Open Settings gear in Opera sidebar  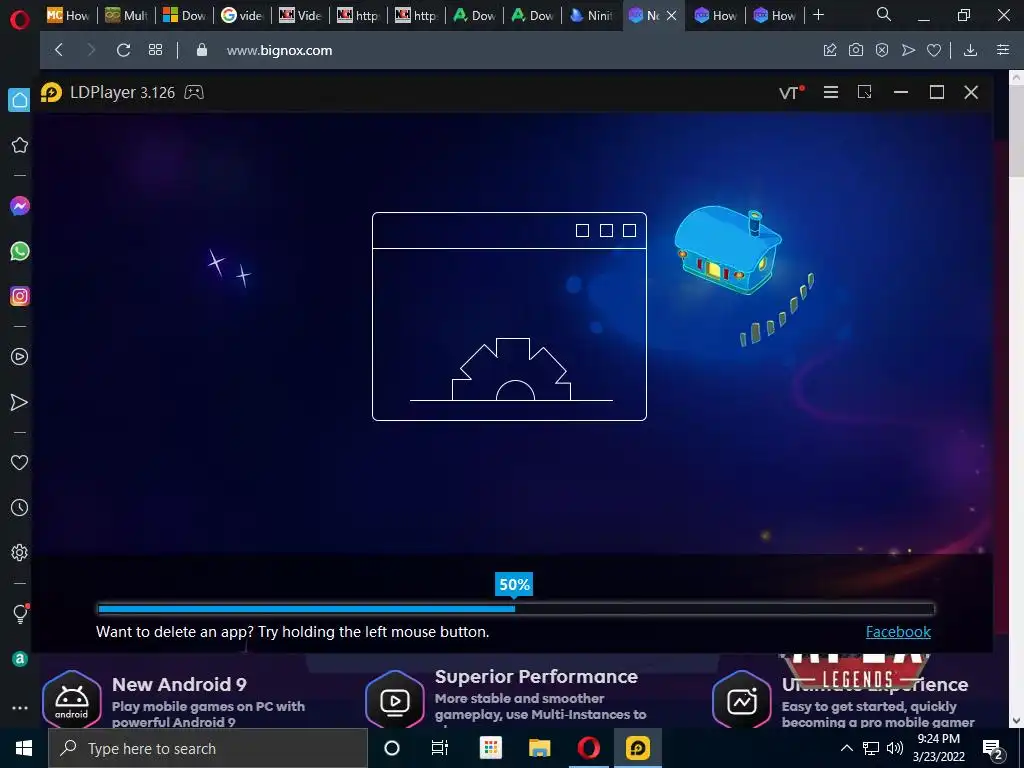pyautogui.click(x=20, y=552)
